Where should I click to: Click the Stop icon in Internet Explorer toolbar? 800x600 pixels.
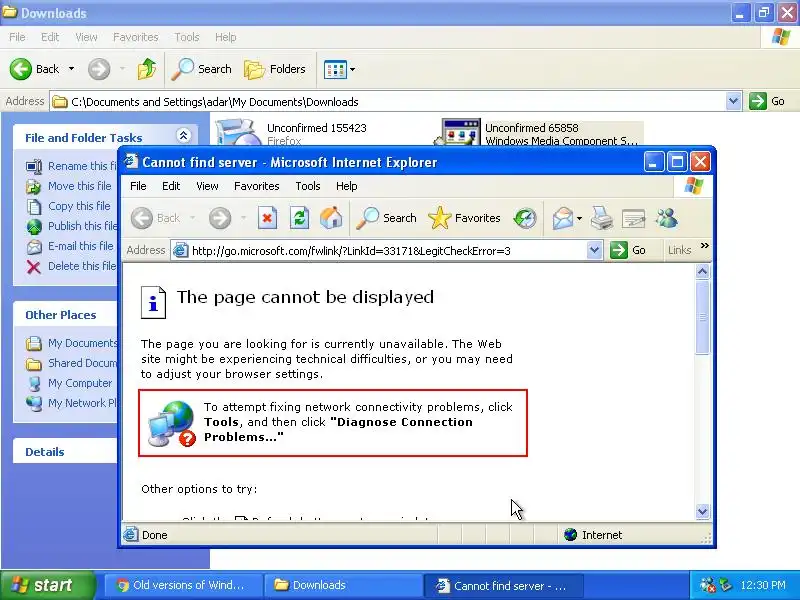tap(267, 218)
